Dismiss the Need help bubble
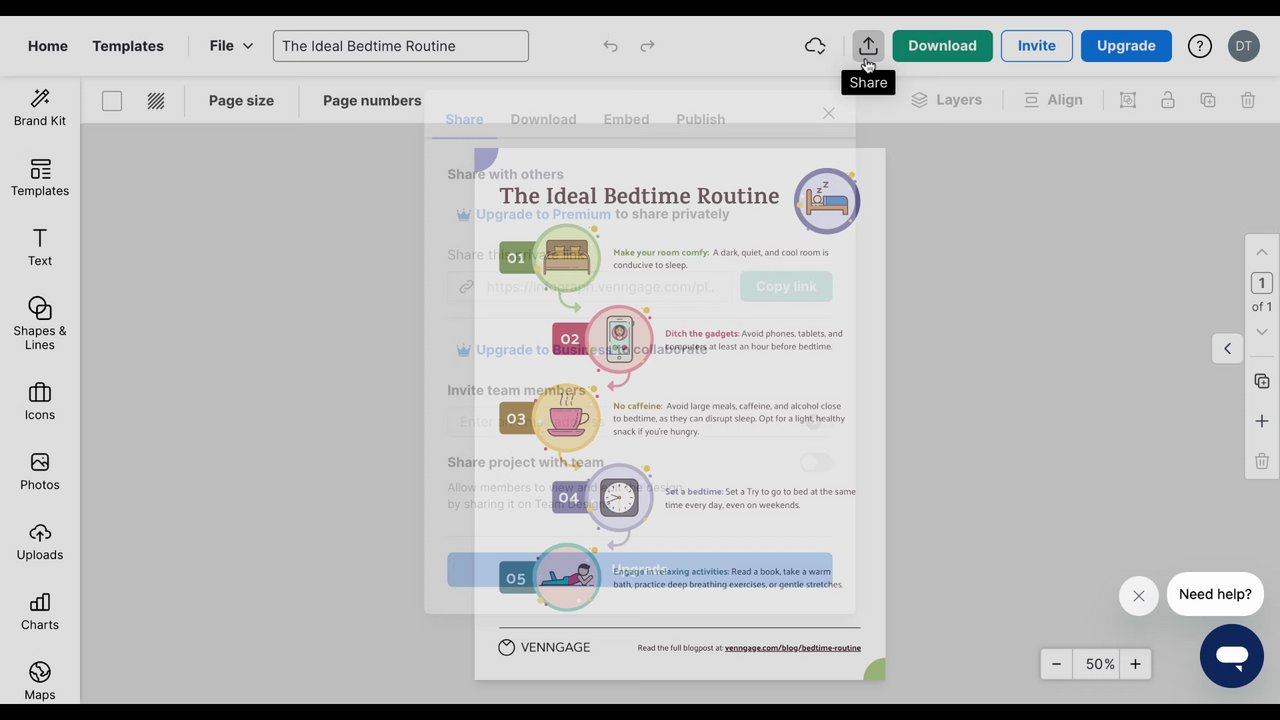The image size is (1280, 720). tap(1139, 596)
